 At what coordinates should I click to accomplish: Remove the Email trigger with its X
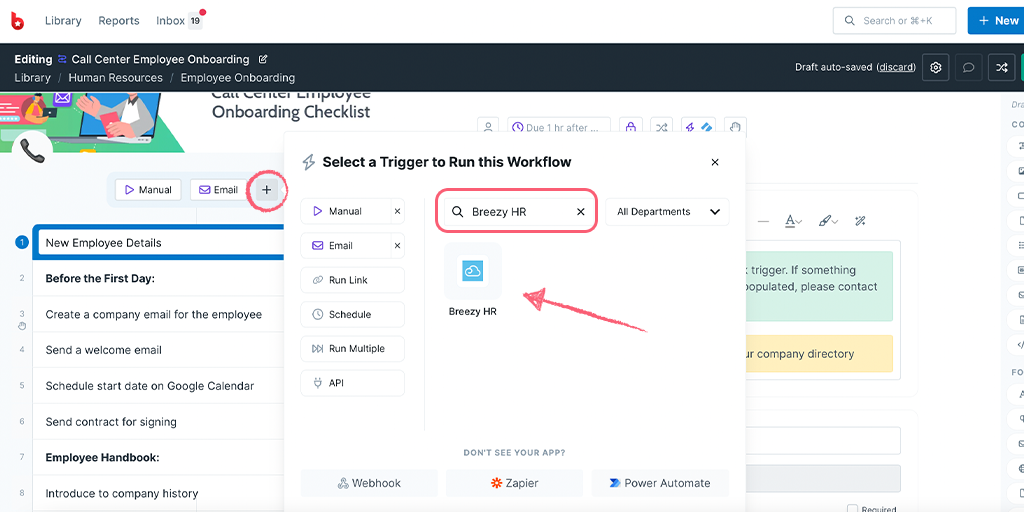point(397,246)
